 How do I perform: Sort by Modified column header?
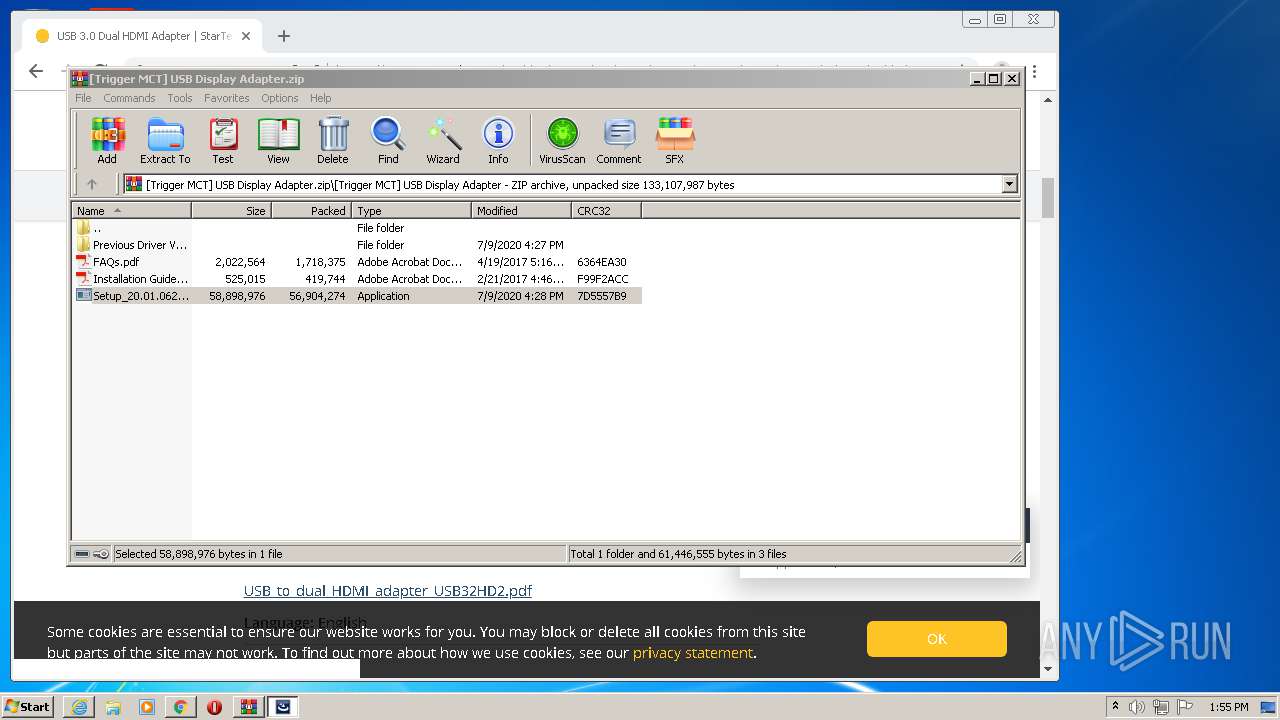(521, 211)
